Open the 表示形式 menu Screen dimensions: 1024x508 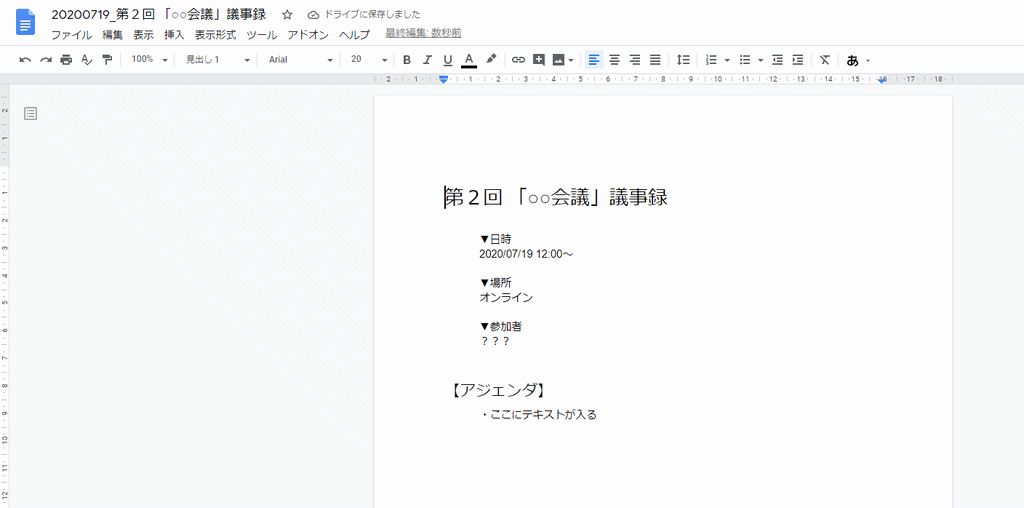[215, 34]
